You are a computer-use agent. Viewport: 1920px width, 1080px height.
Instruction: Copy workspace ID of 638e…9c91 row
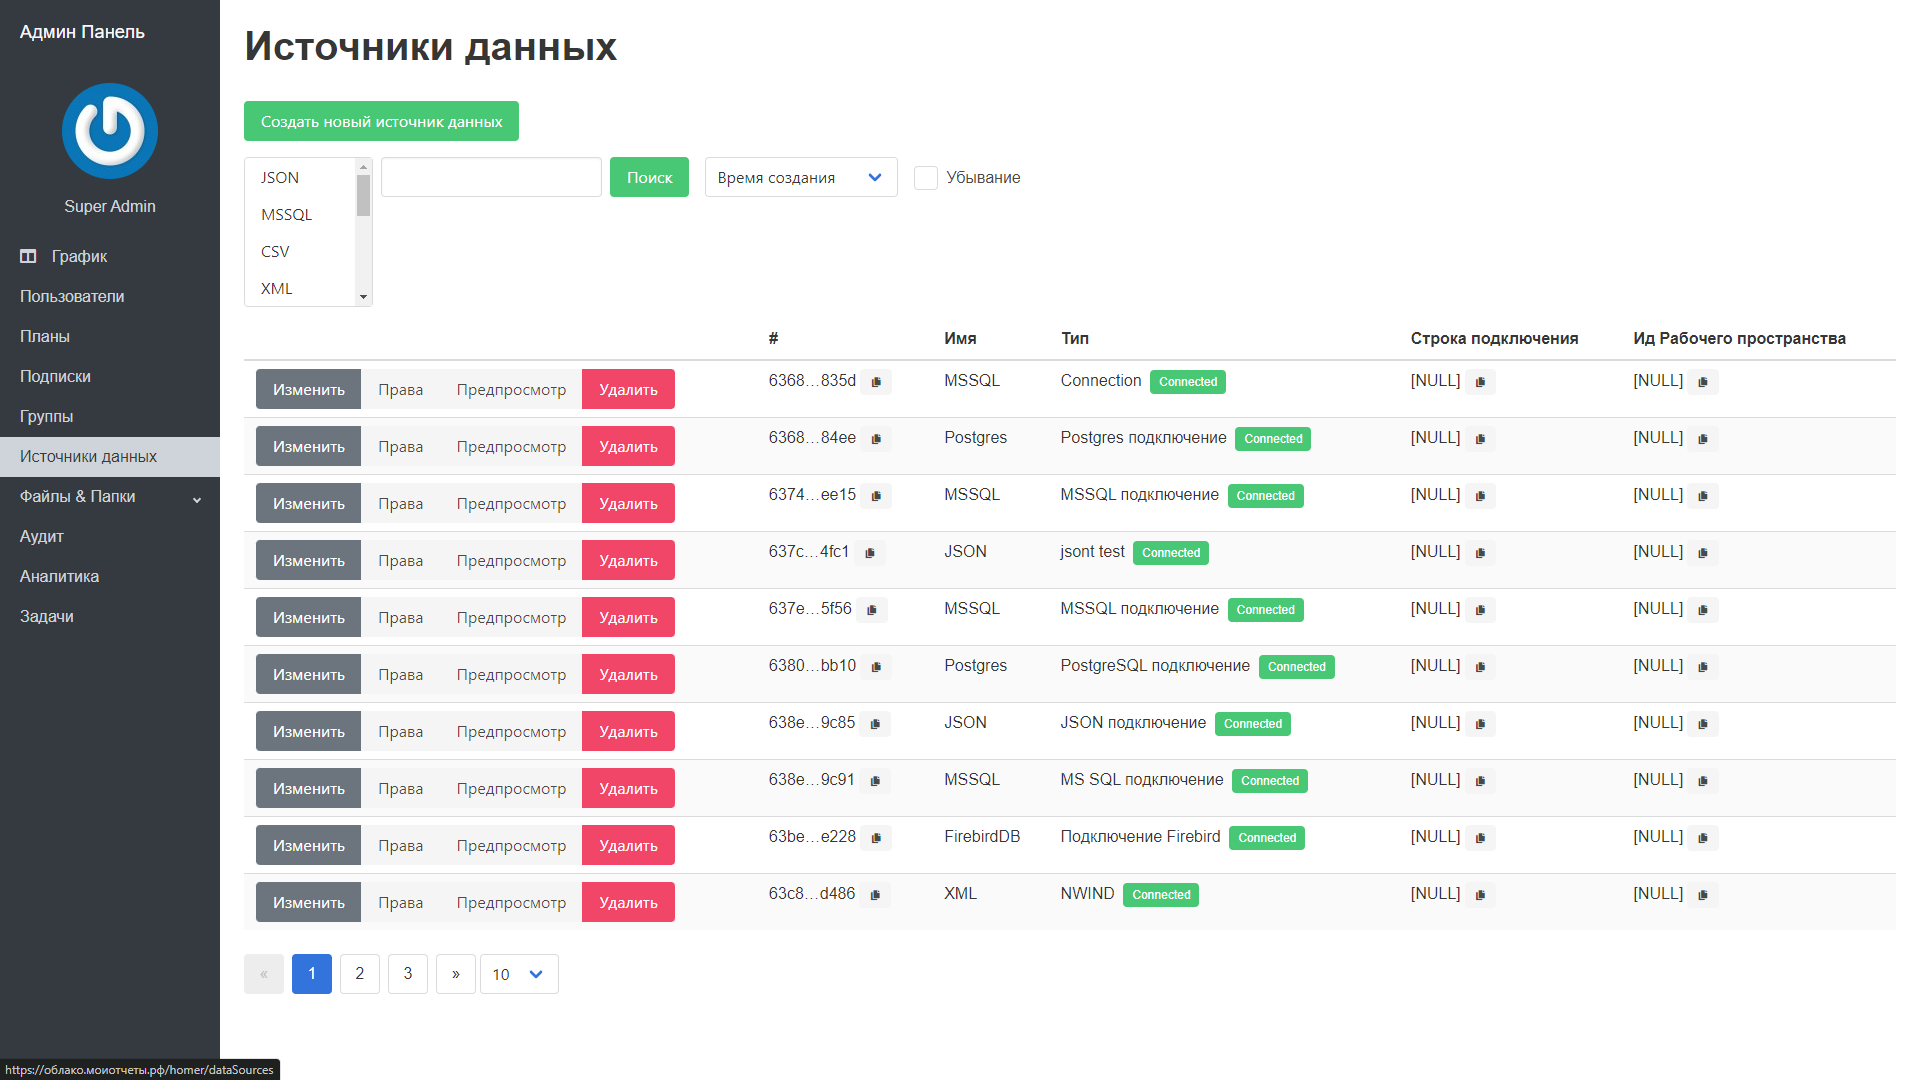1703,781
